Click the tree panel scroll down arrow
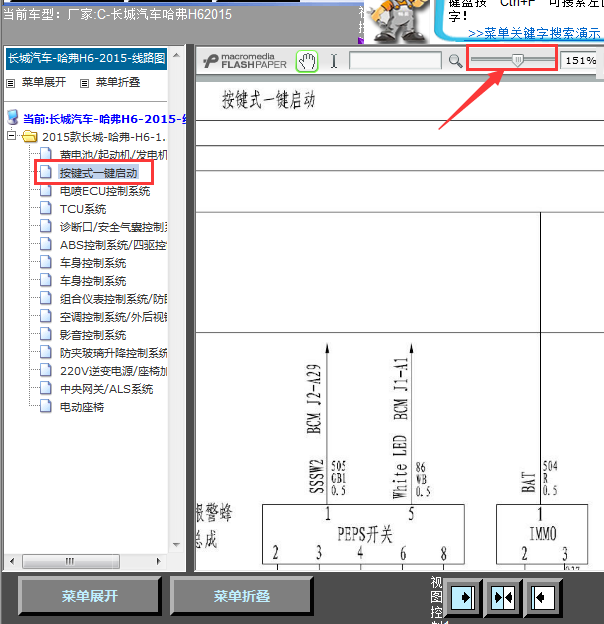This screenshot has width=604, height=624. [x=177, y=544]
